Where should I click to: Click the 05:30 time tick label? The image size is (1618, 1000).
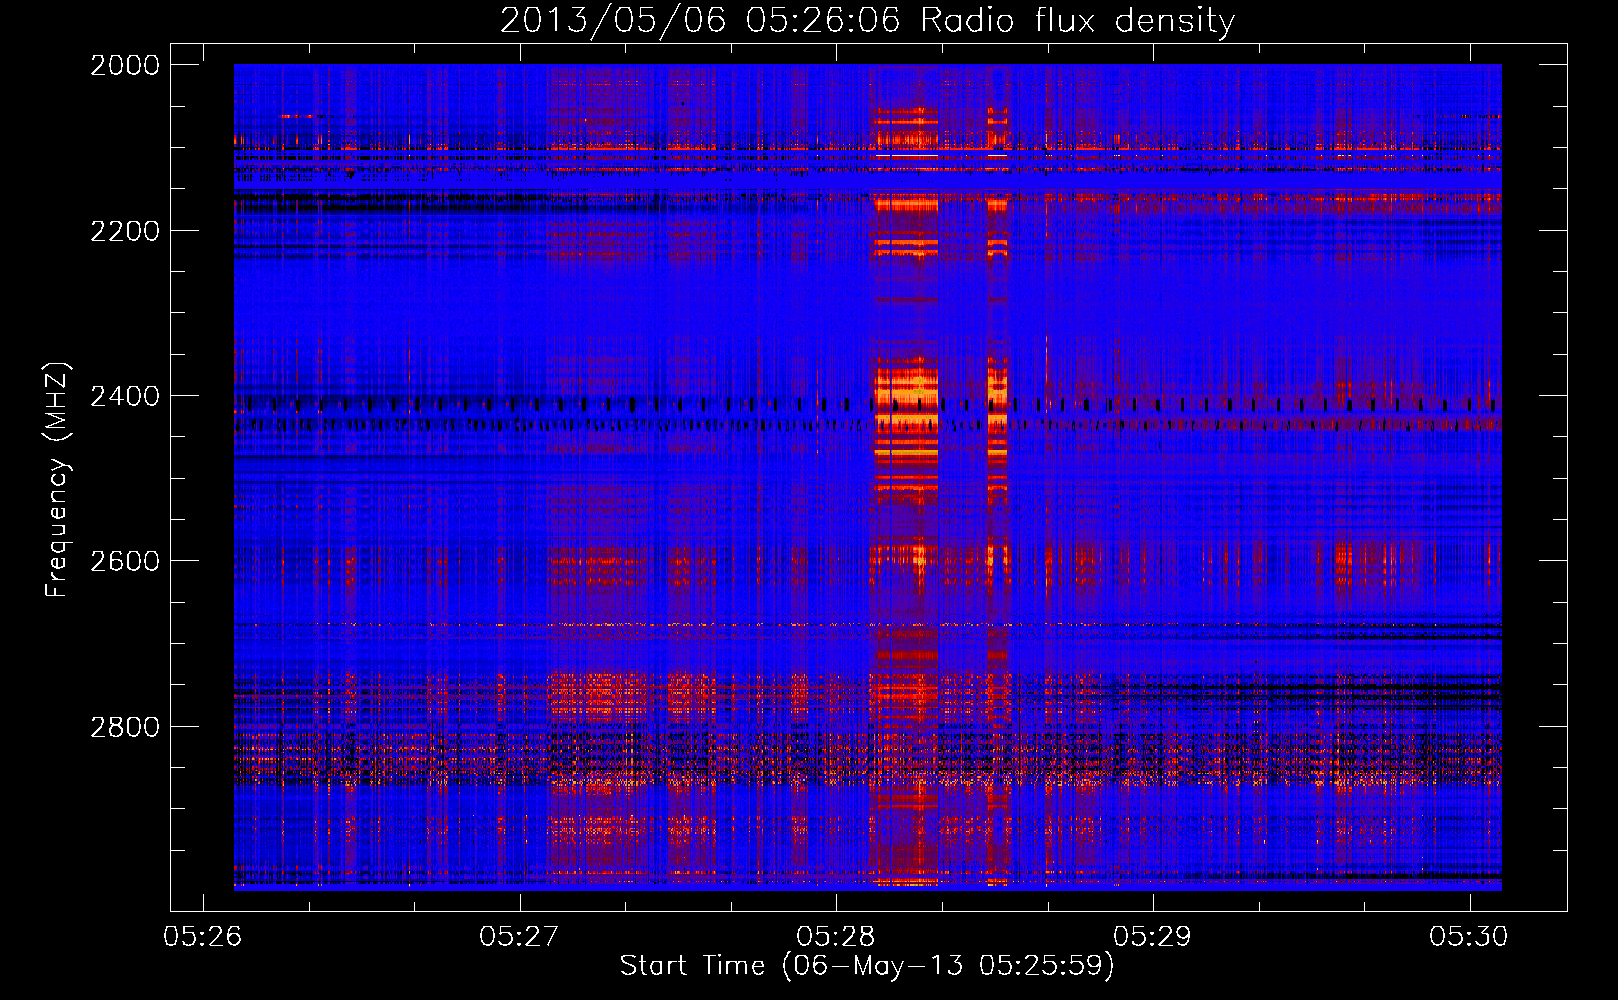coord(1469,936)
